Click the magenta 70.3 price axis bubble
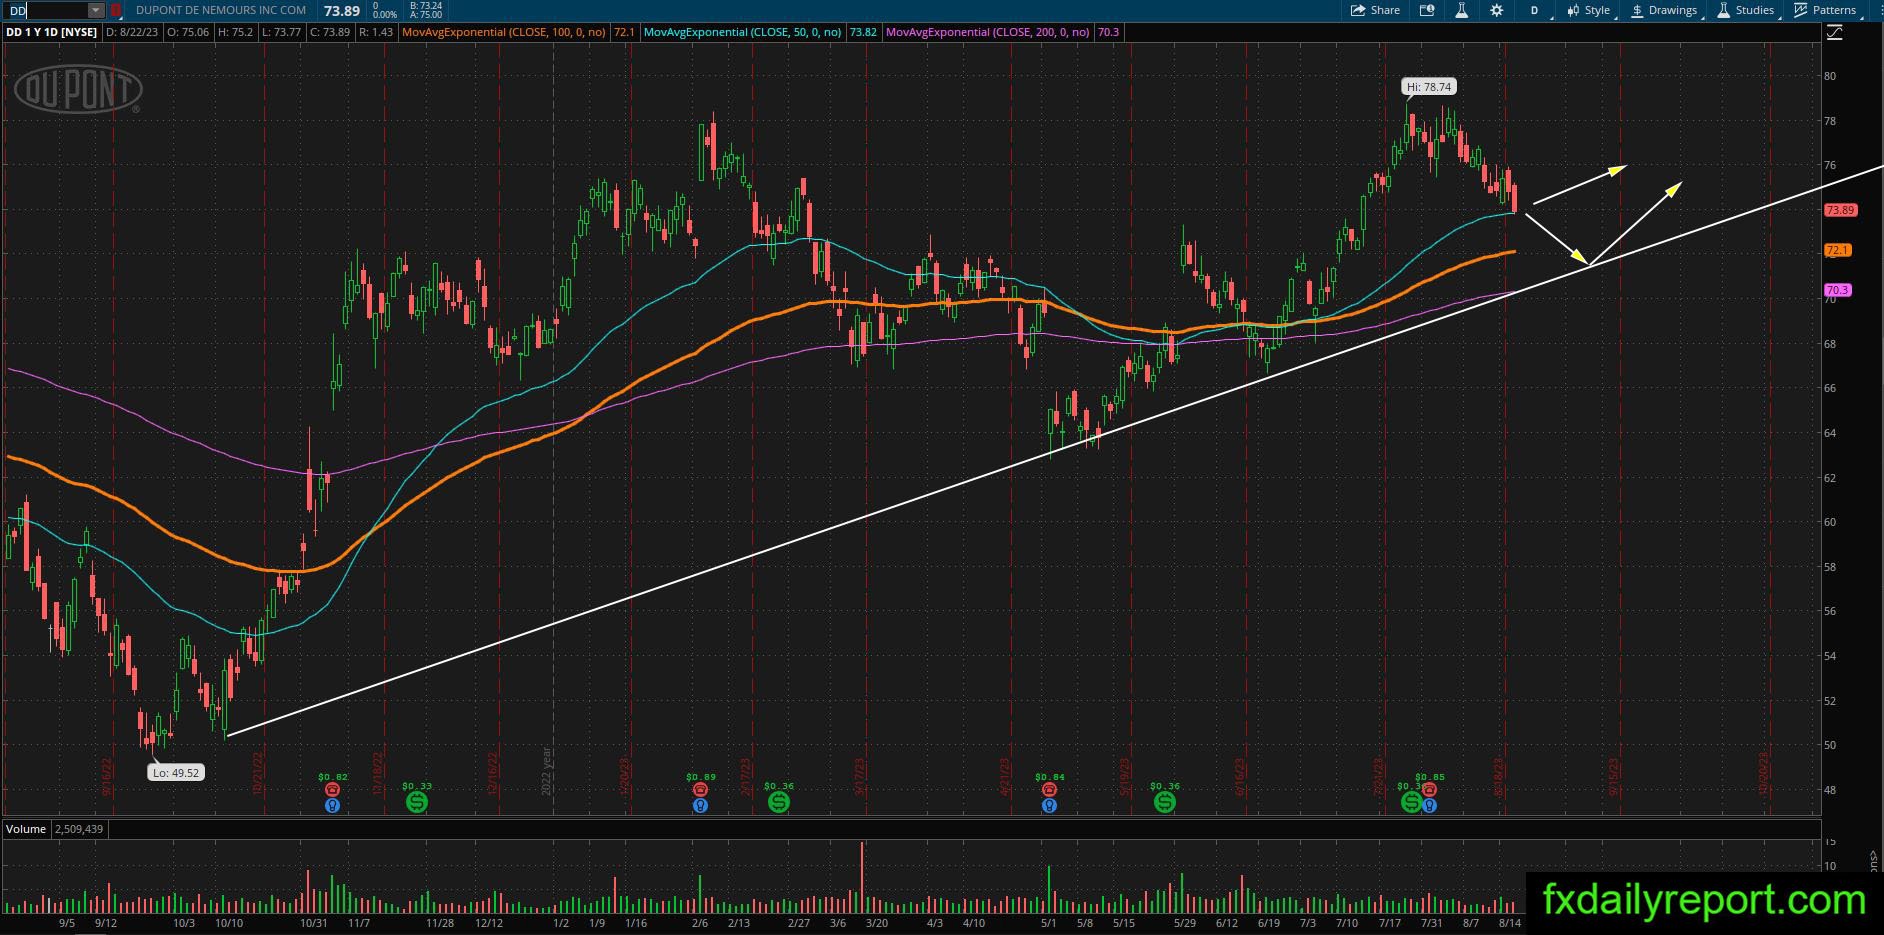Viewport: 1884px width, 935px height. [1838, 290]
